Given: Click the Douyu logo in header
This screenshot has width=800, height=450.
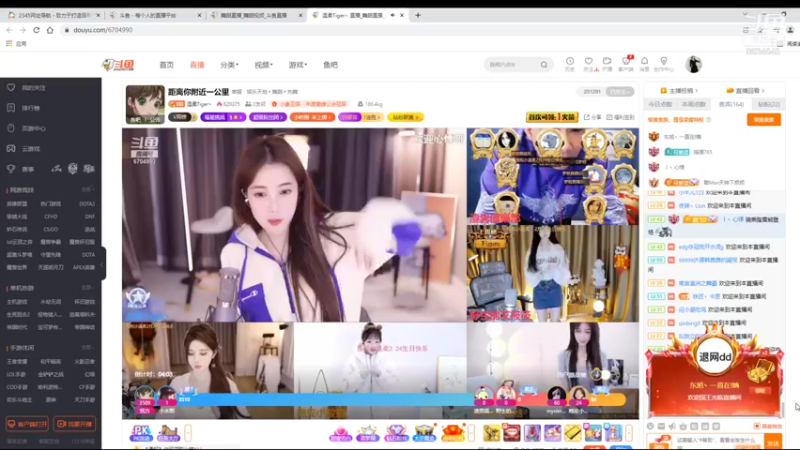Looking at the screenshot, I should [x=118, y=65].
